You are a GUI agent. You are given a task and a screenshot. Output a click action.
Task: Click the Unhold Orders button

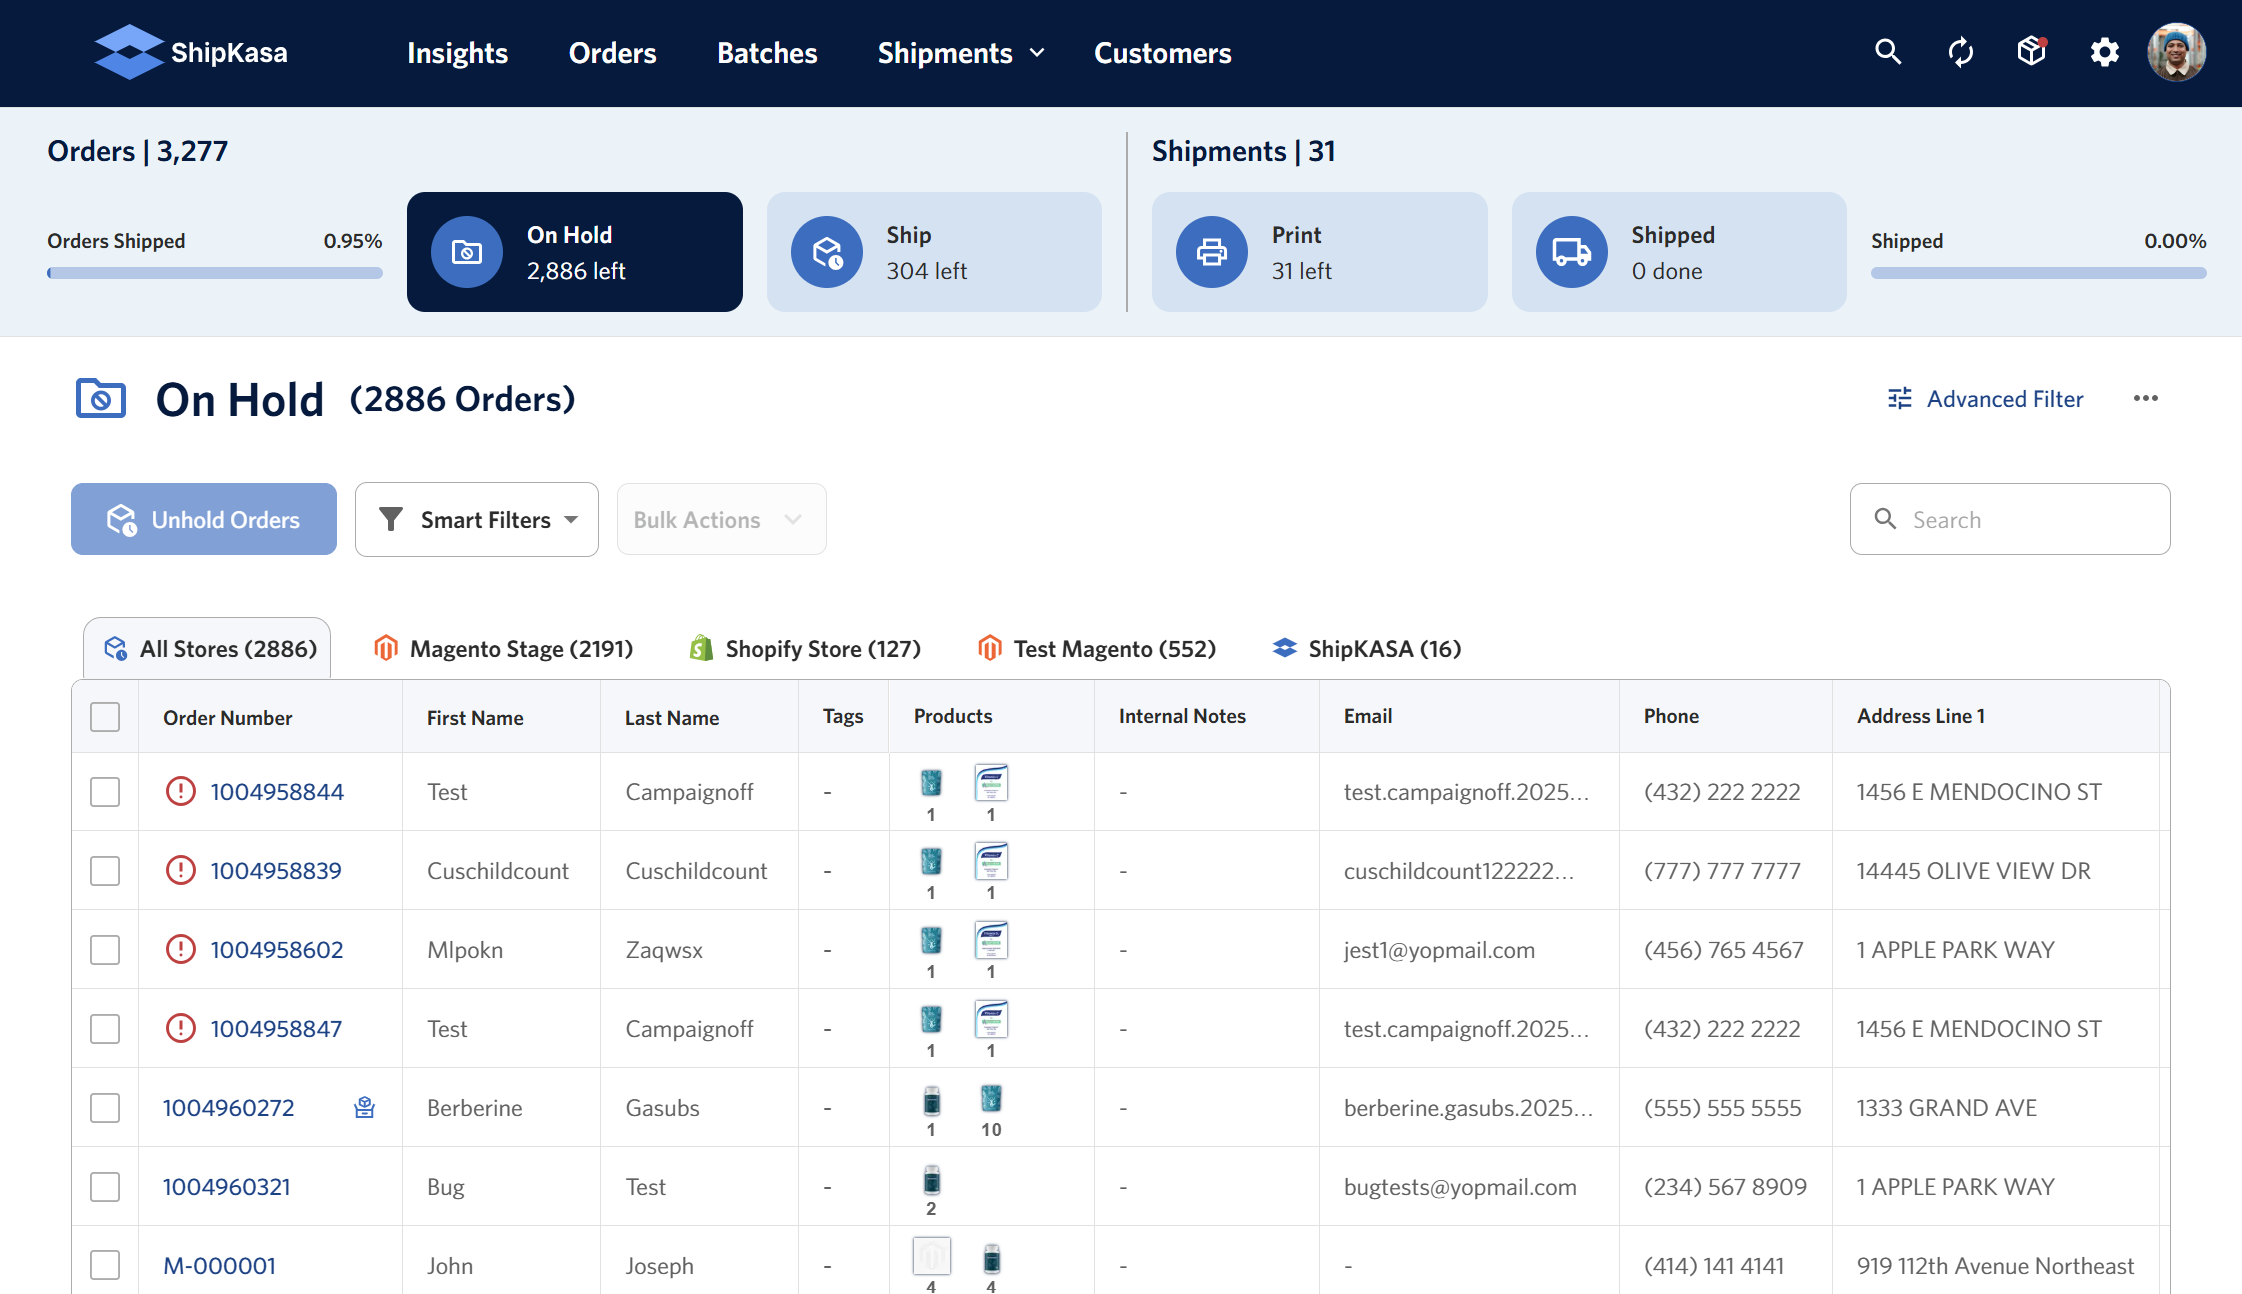pyautogui.click(x=204, y=520)
